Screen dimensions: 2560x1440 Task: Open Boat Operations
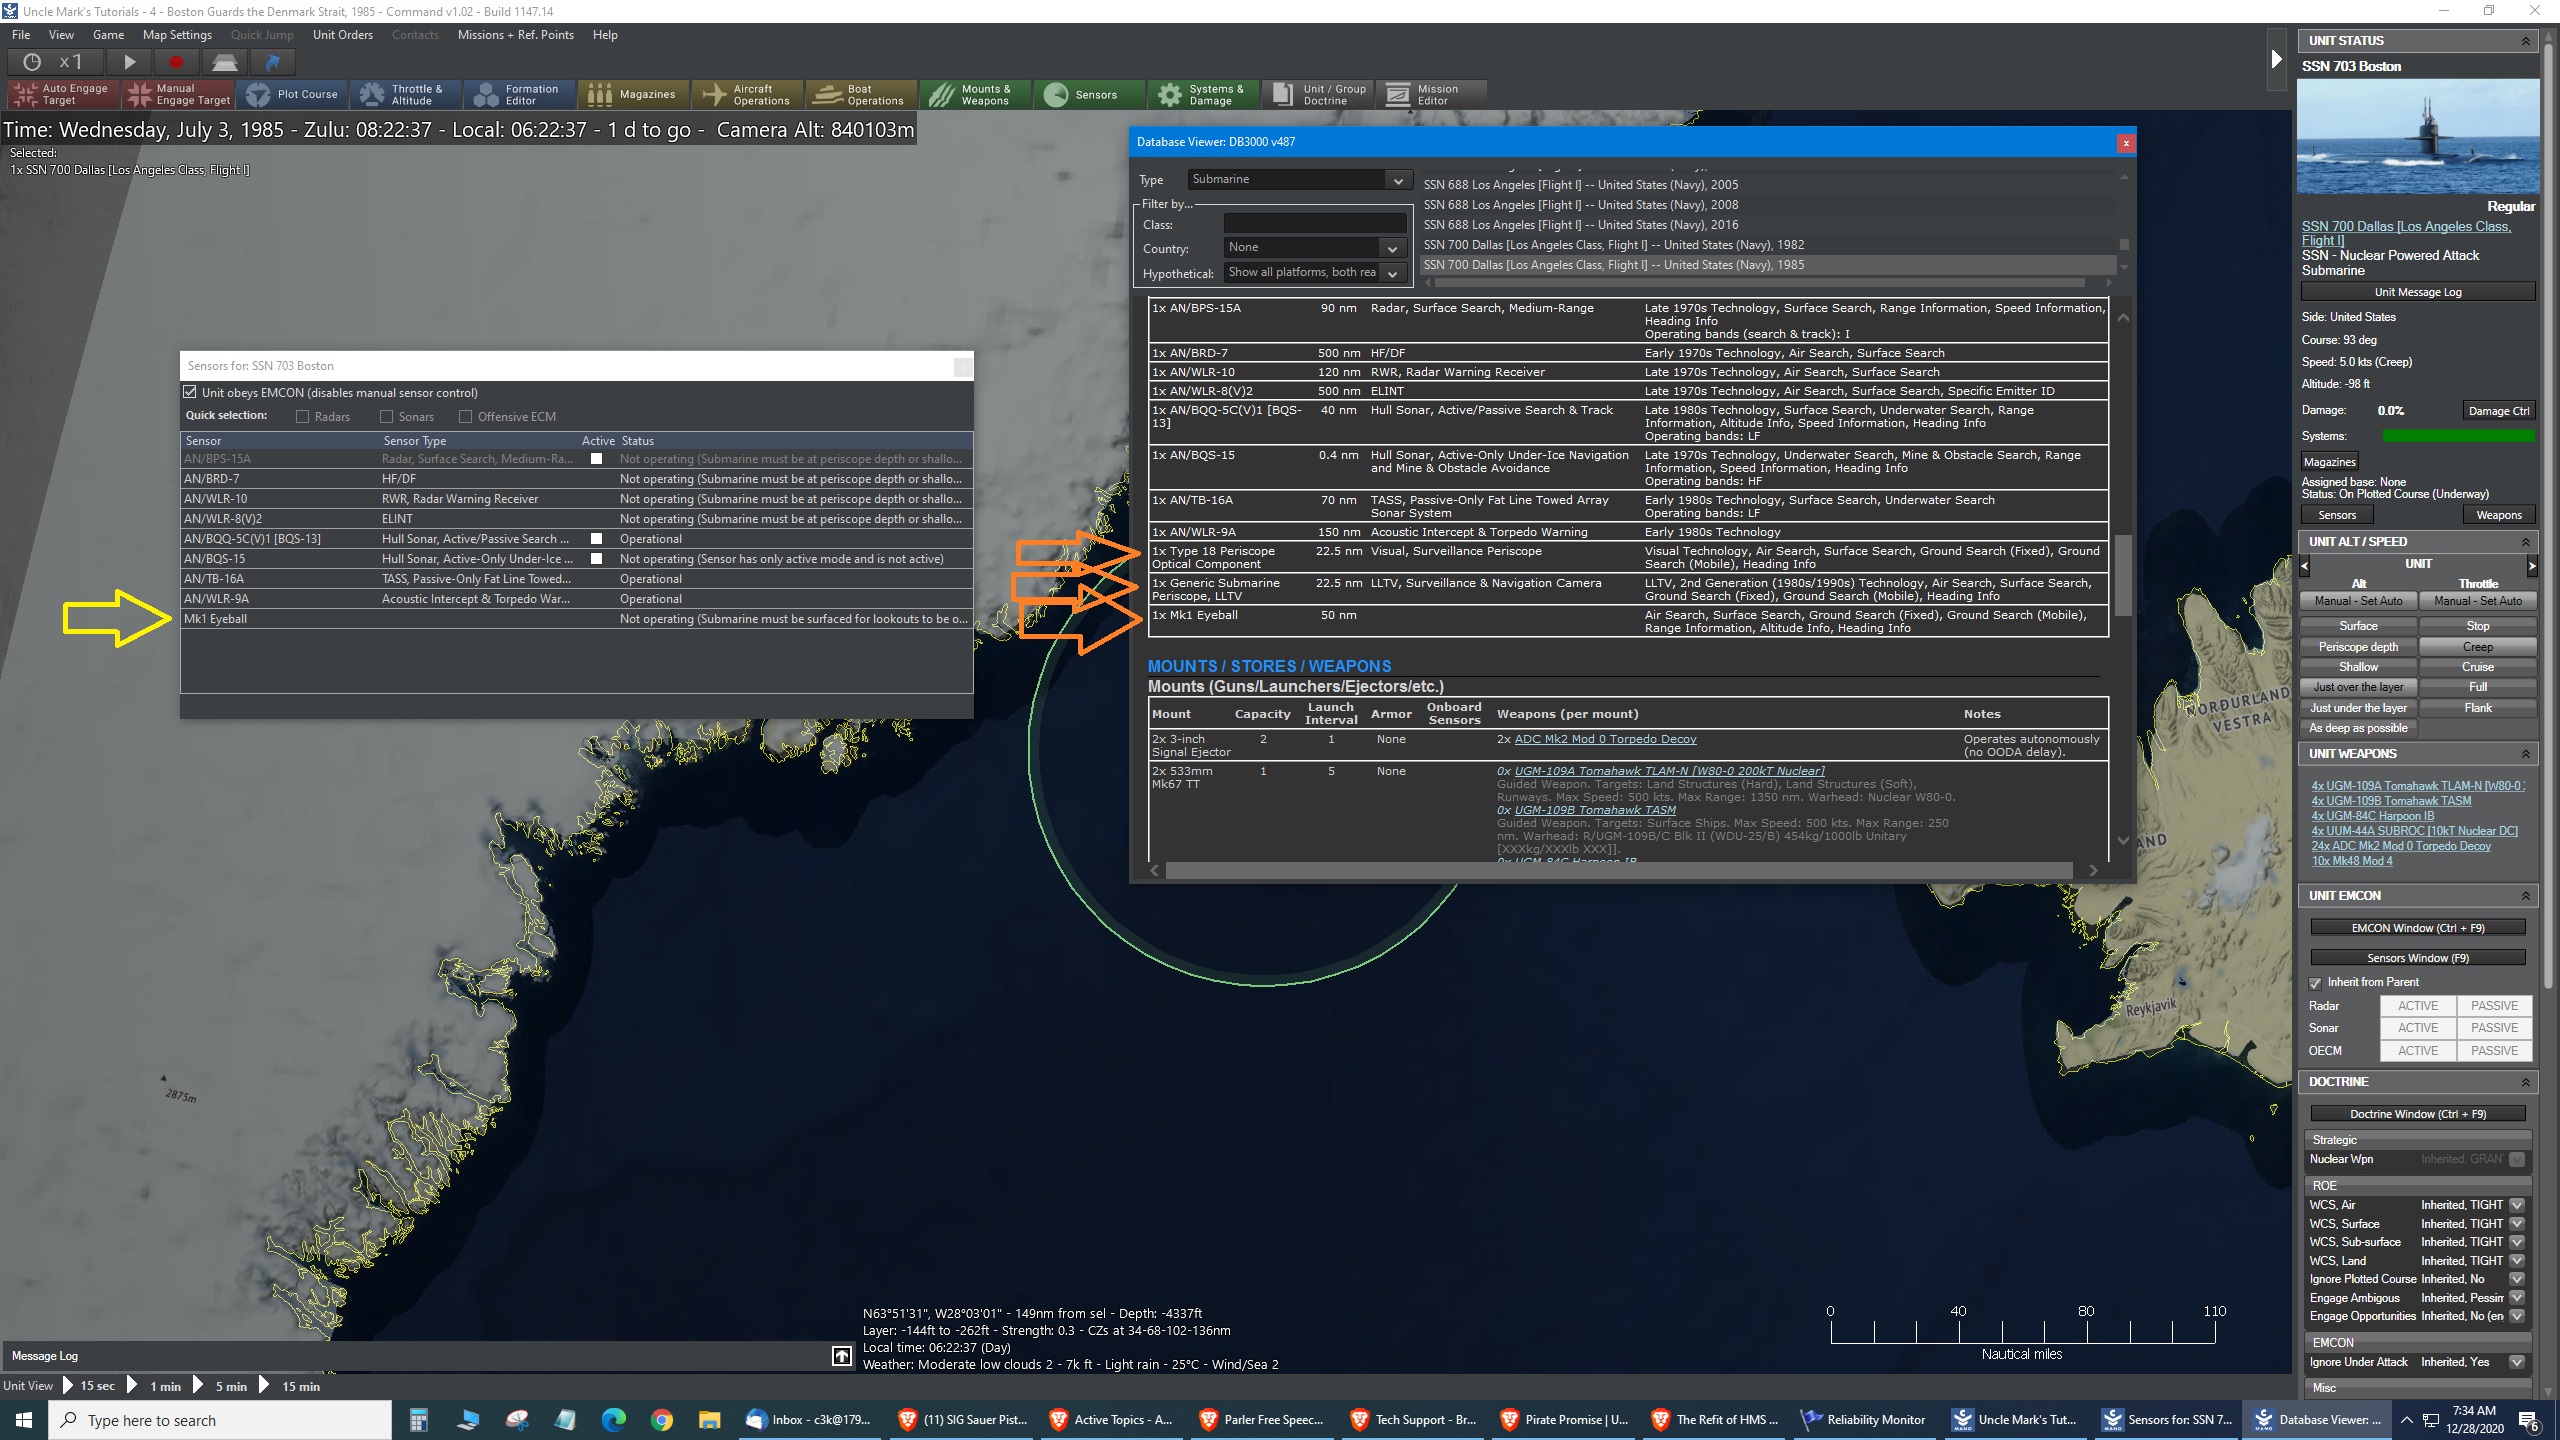(x=862, y=94)
